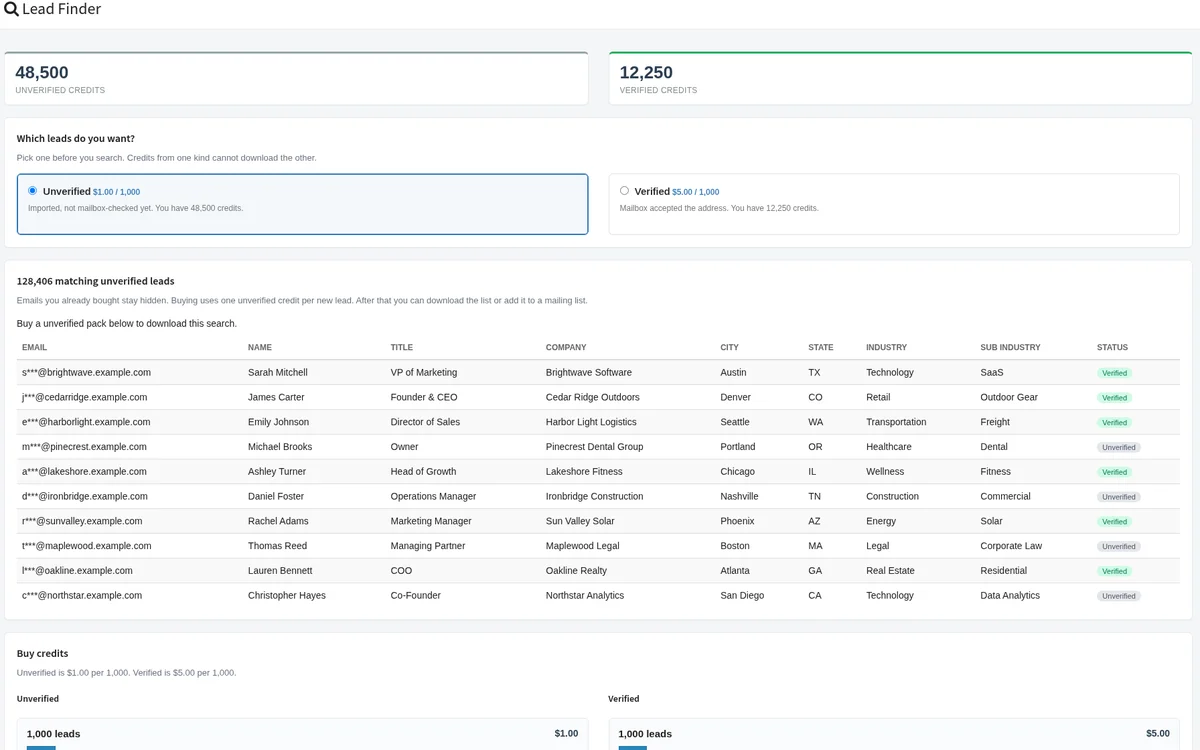The image size is (1200, 750).
Task: Click the COMPANY column header
Action: click(566, 348)
